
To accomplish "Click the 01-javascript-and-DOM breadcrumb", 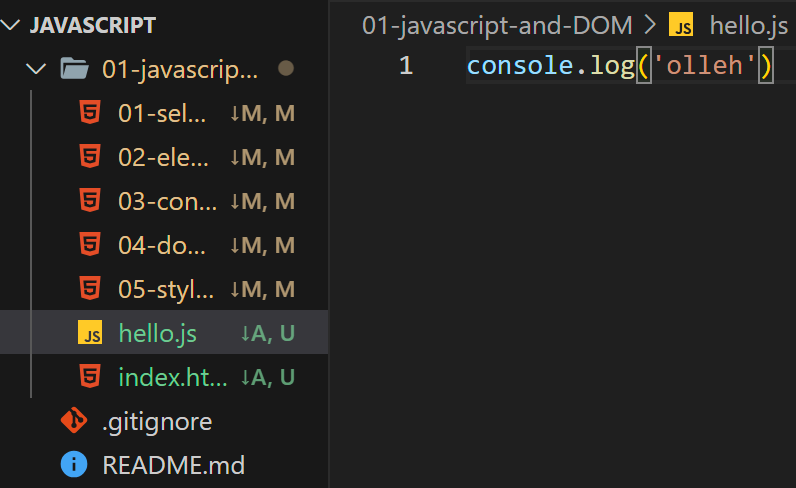I will (x=497, y=25).
